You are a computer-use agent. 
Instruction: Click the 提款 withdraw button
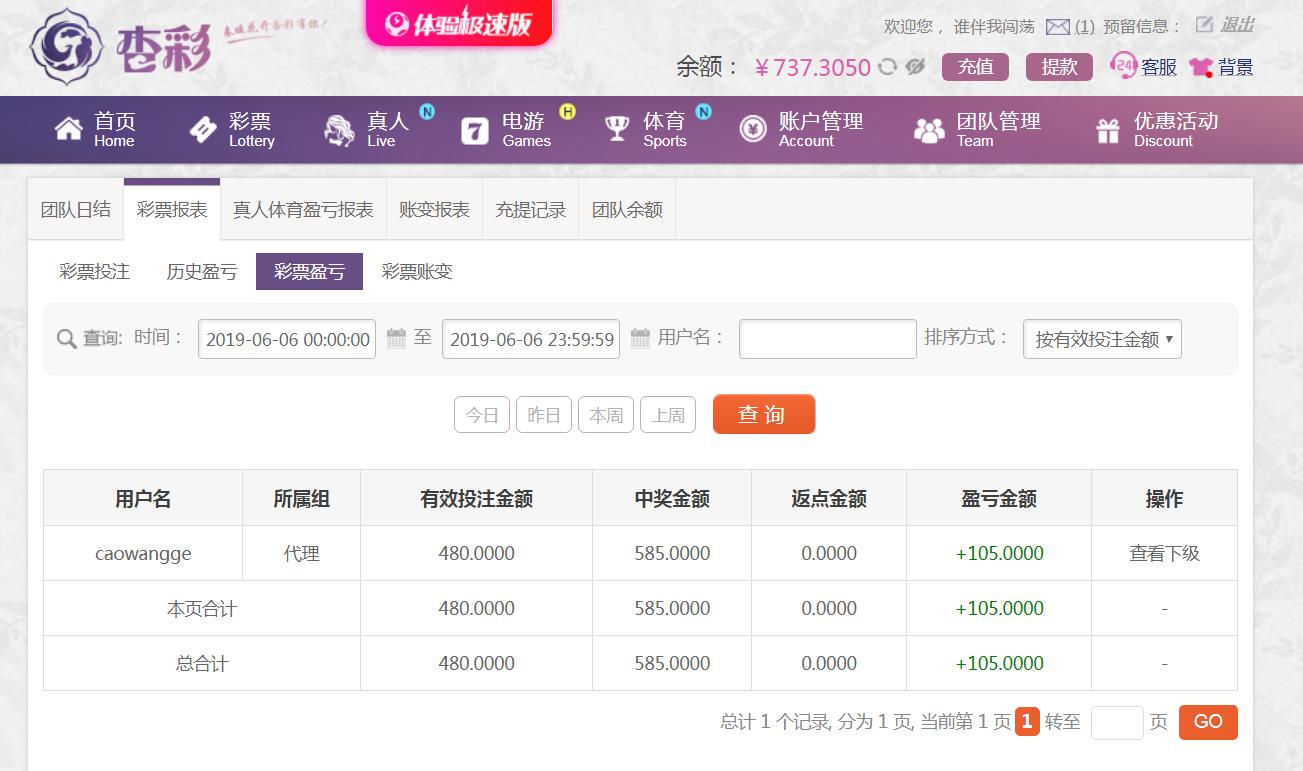pos(1060,67)
